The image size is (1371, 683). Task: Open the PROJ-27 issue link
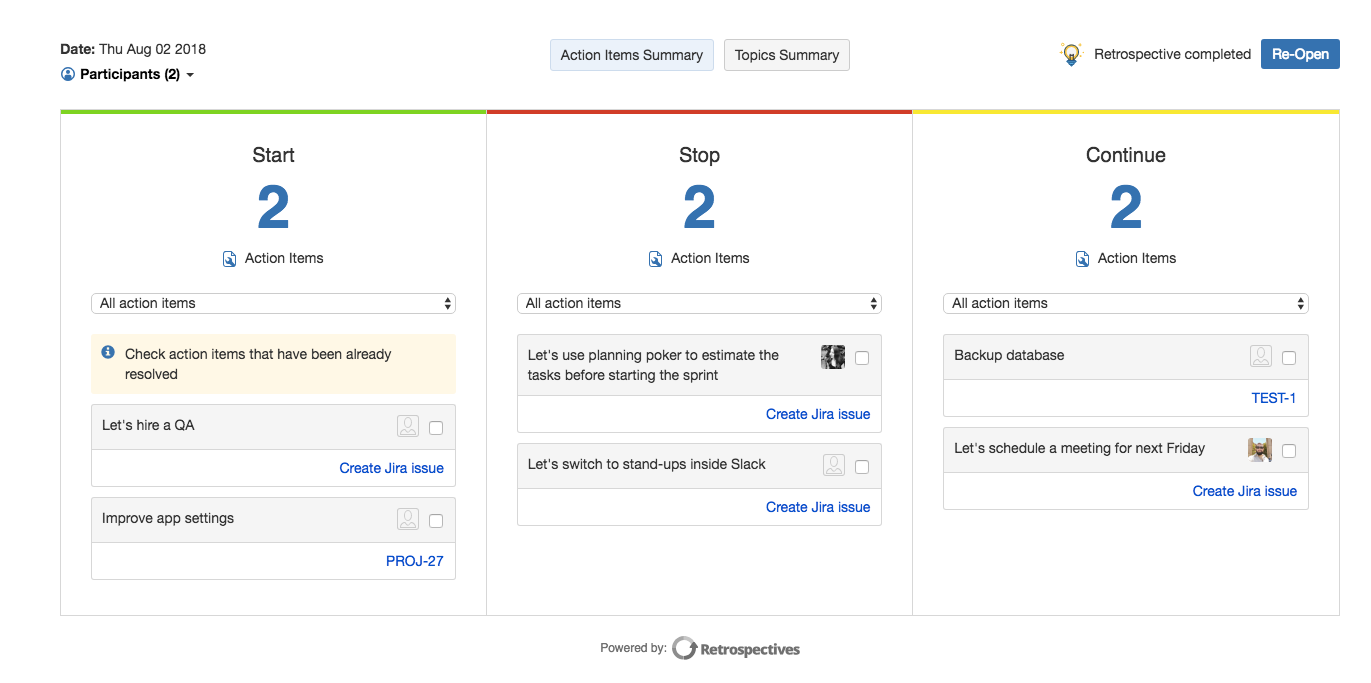pos(415,561)
